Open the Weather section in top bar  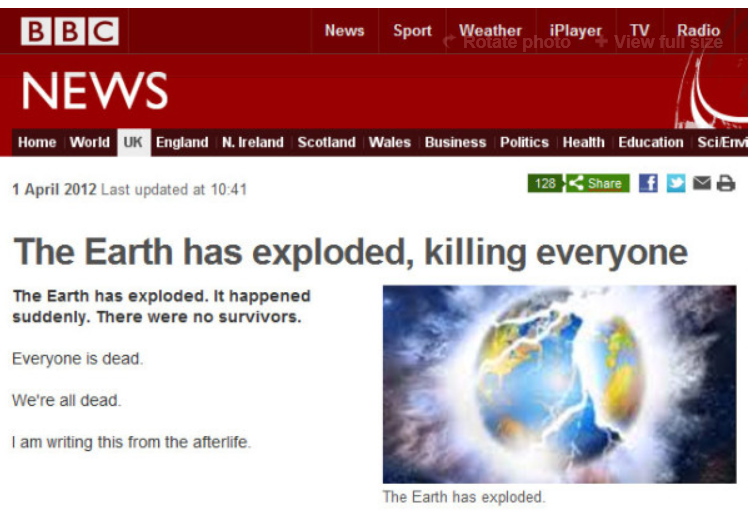[490, 31]
